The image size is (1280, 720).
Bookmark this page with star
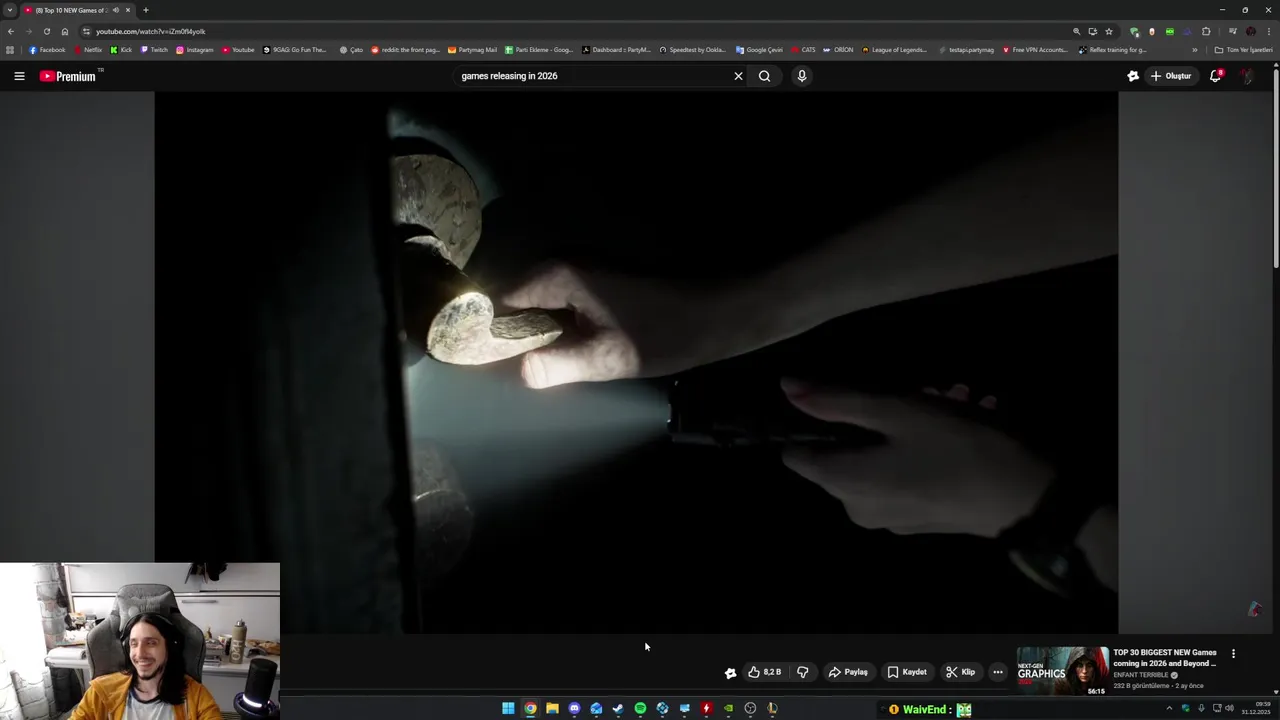point(1109,31)
